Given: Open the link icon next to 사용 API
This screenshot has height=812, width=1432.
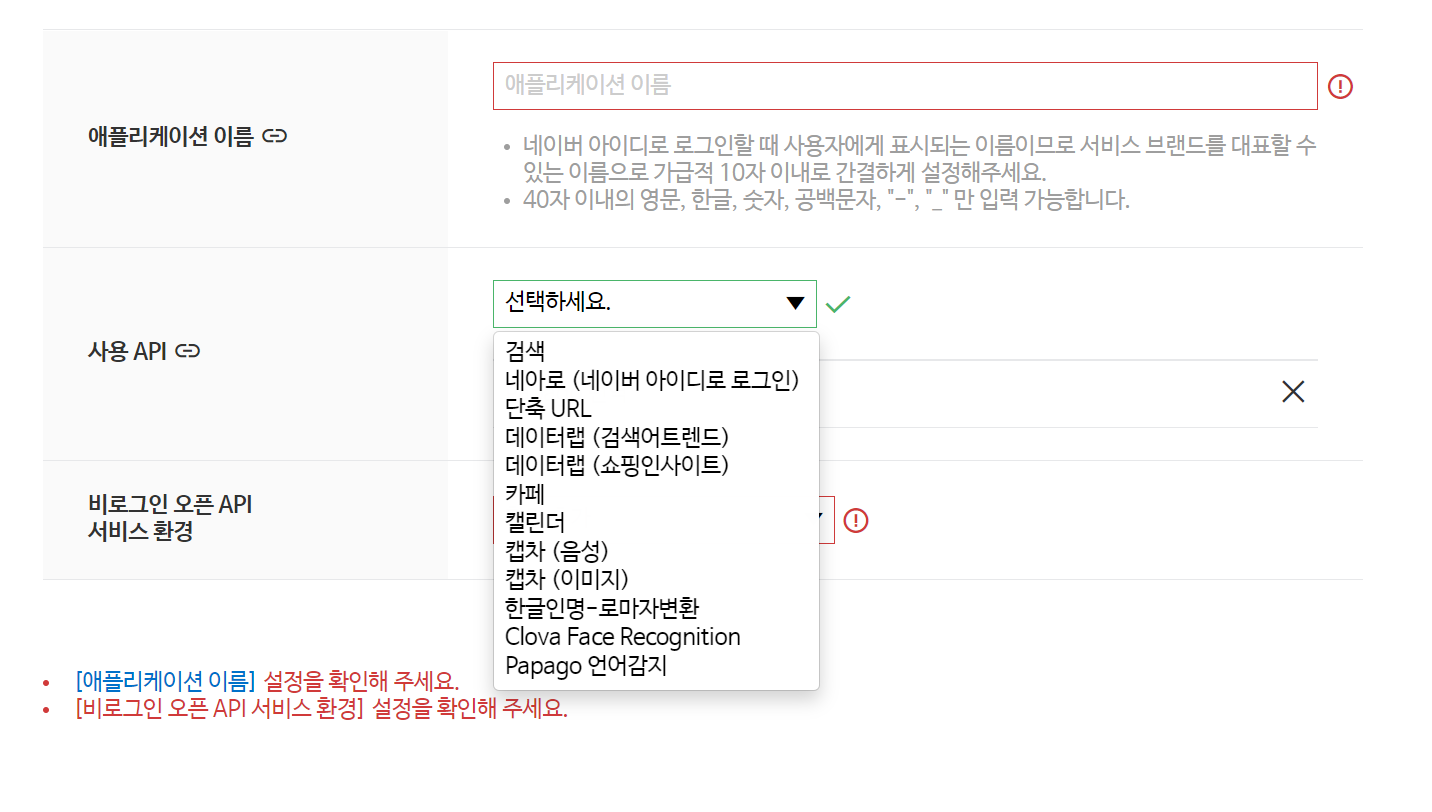Looking at the screenshot, I should click(188, 351).
